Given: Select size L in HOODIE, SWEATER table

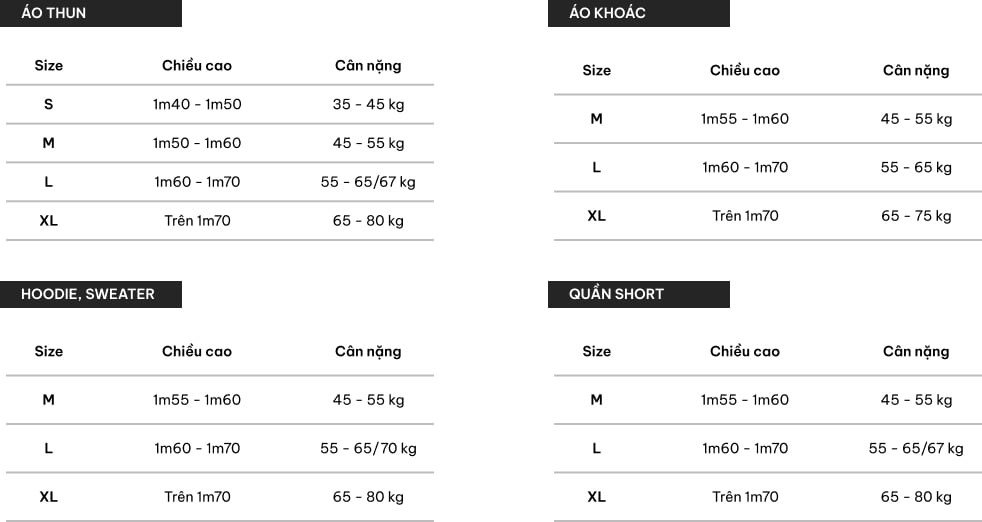Looking at the screenshot, I should tap(48, 448).
